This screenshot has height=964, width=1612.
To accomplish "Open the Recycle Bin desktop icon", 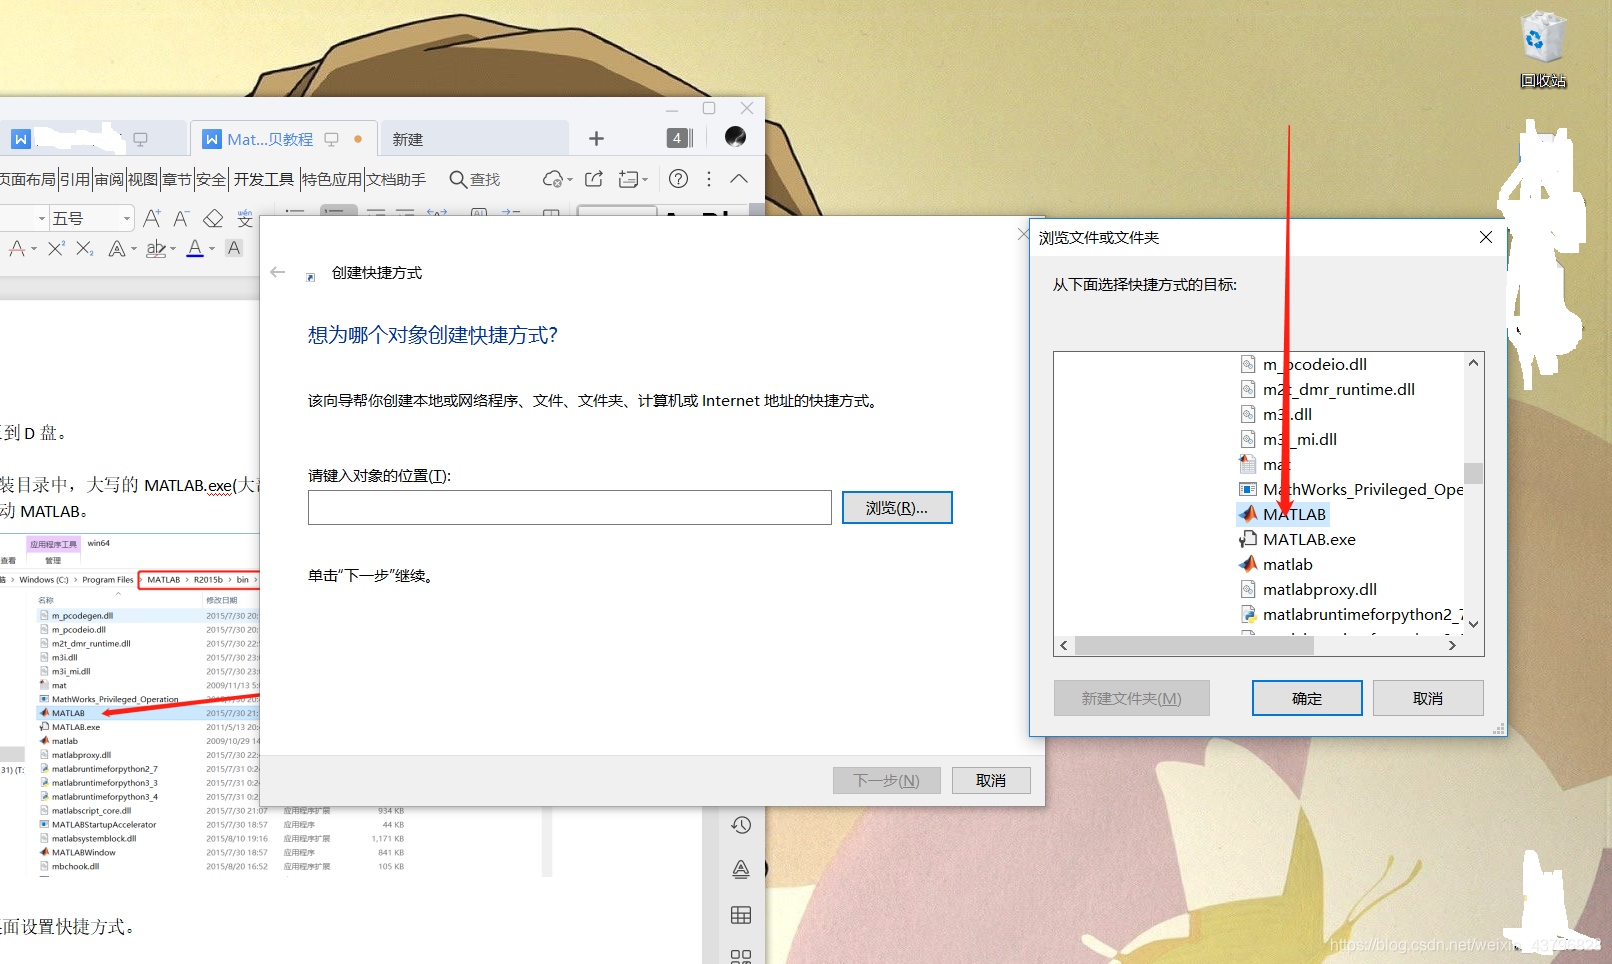I will click(1543, 50).
